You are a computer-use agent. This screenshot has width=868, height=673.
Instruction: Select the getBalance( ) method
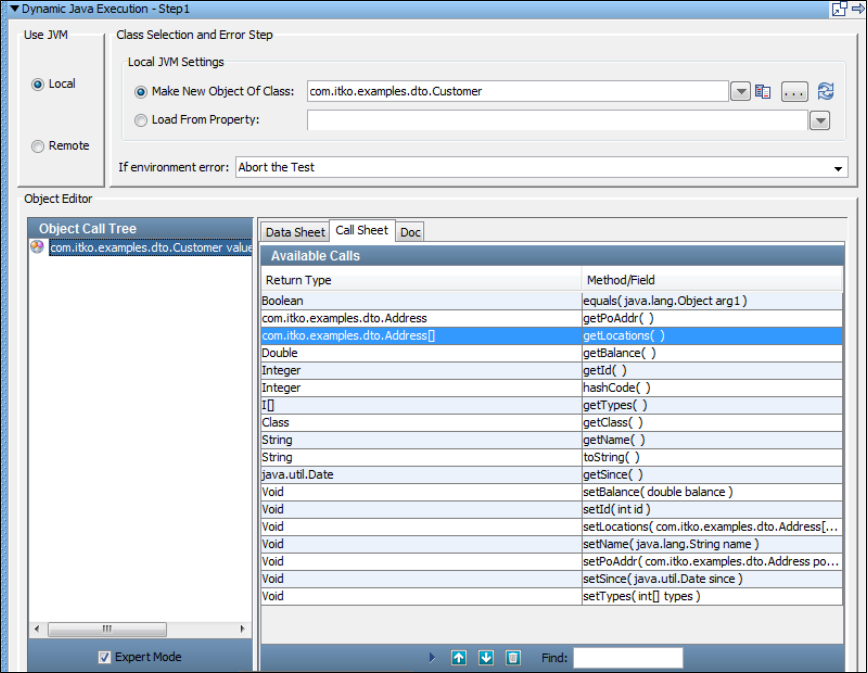[552, 353]
